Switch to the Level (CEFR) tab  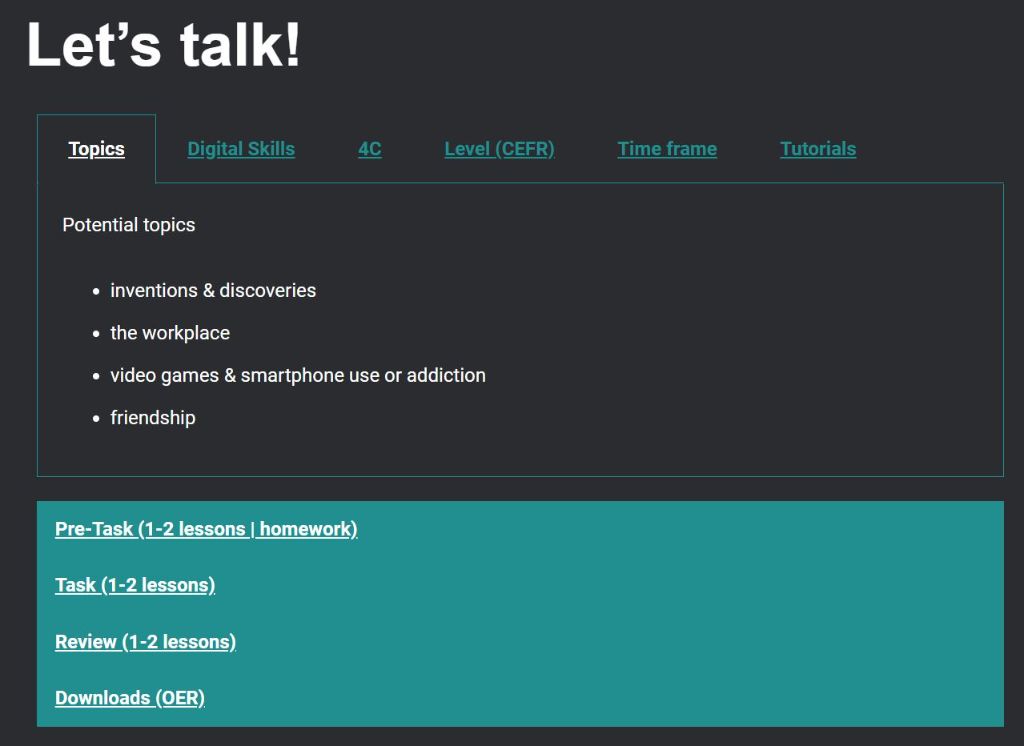click(499, 149)
